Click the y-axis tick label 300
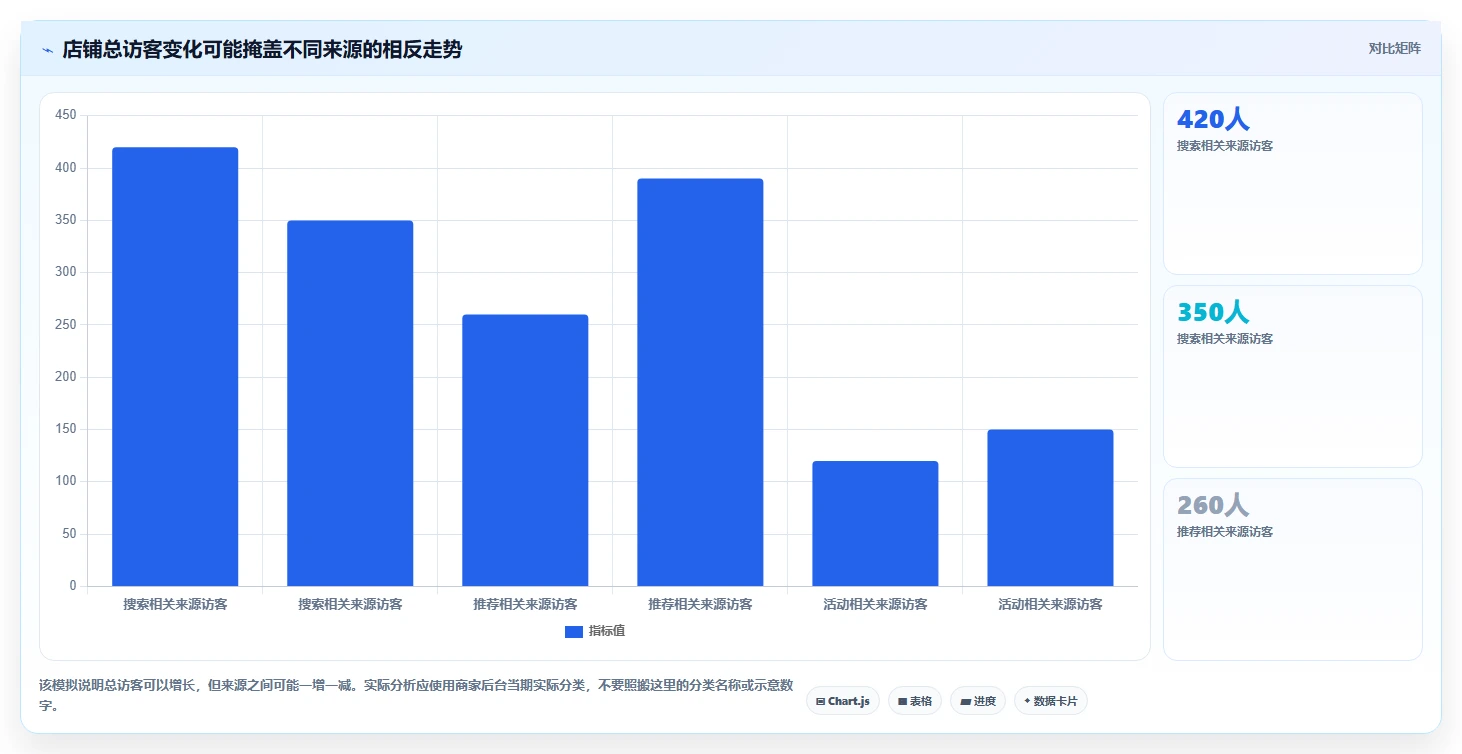 [66, 272]
